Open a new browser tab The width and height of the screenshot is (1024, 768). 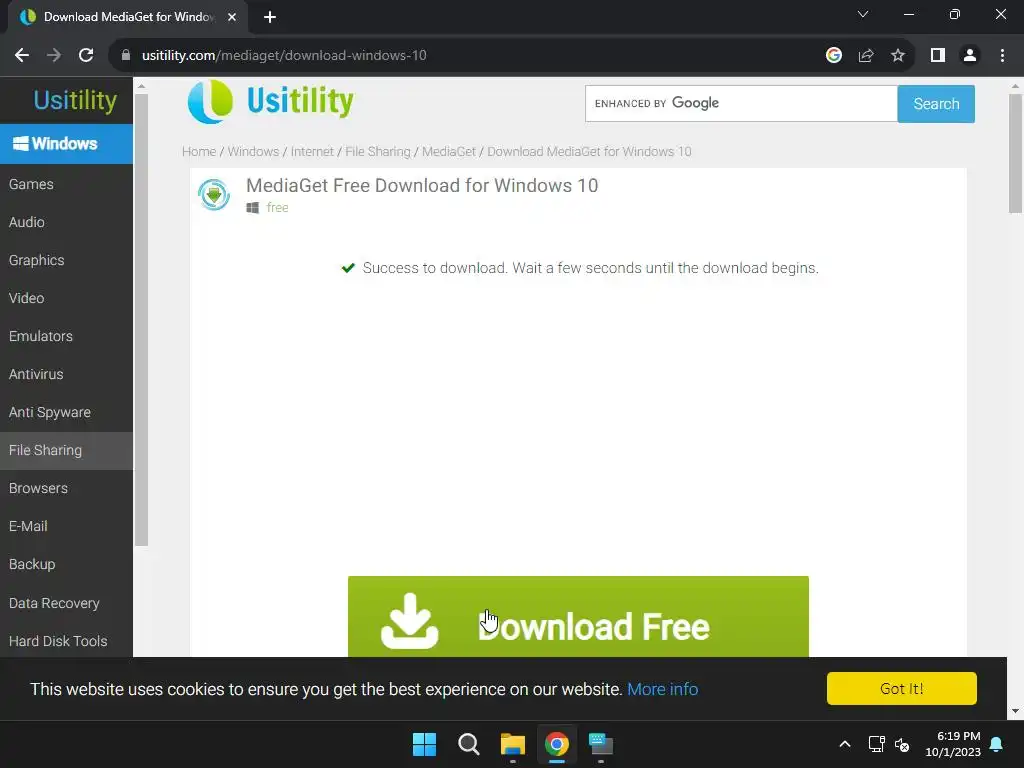tap(270, 17)
